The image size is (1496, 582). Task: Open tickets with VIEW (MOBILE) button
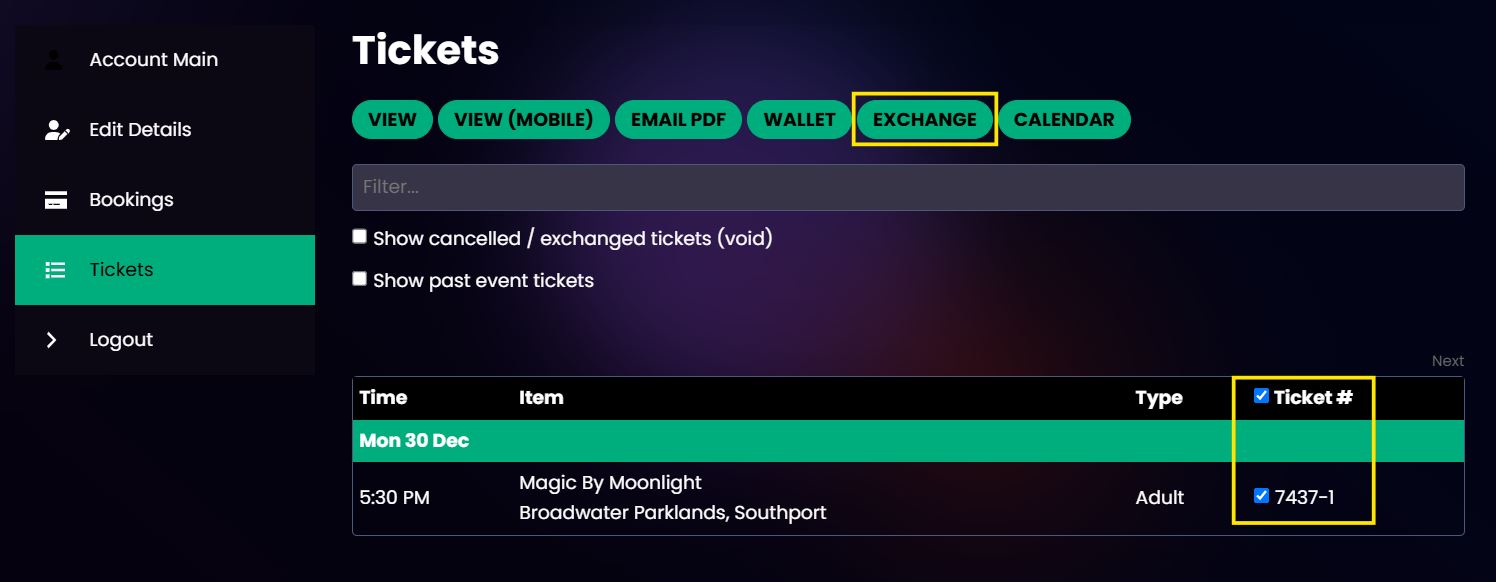(524, 120)
